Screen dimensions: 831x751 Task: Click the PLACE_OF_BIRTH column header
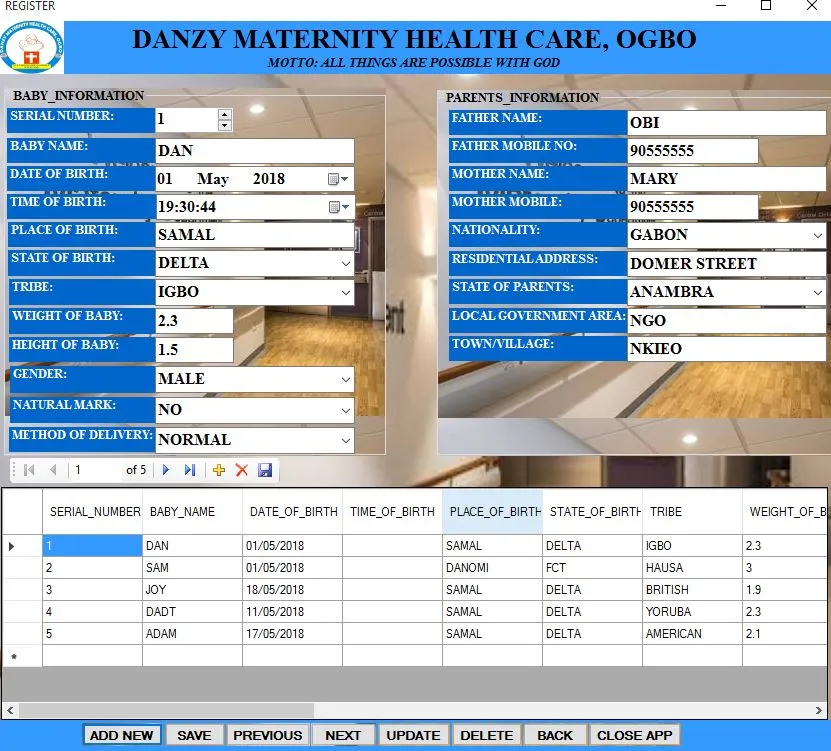coord(492,511)
